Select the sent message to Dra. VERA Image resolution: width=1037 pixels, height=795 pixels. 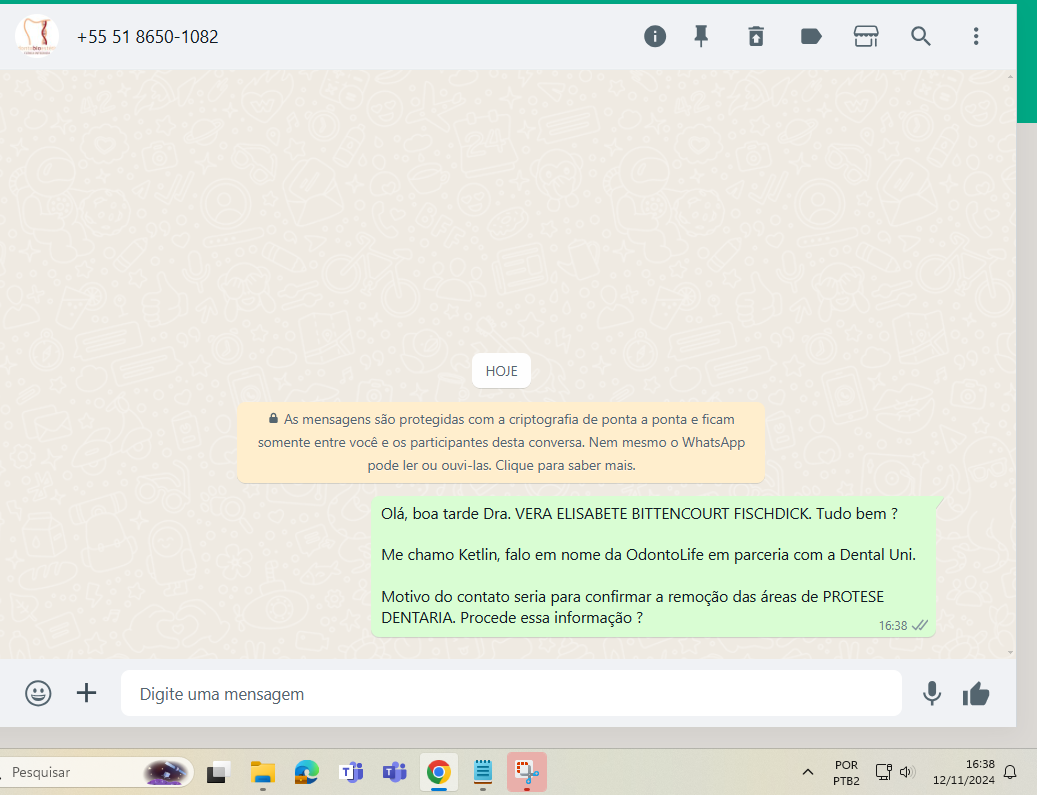(x=653, y=566)
